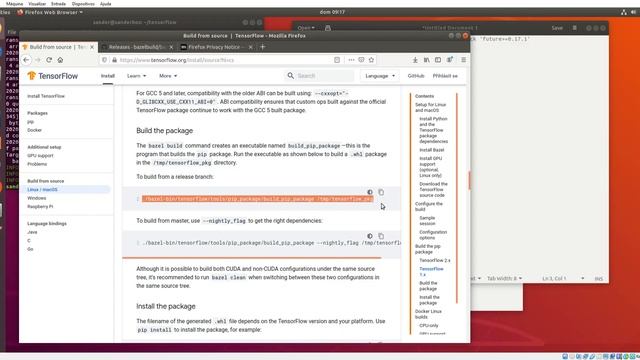Click the dom 09:17 clock

(332, 12)
